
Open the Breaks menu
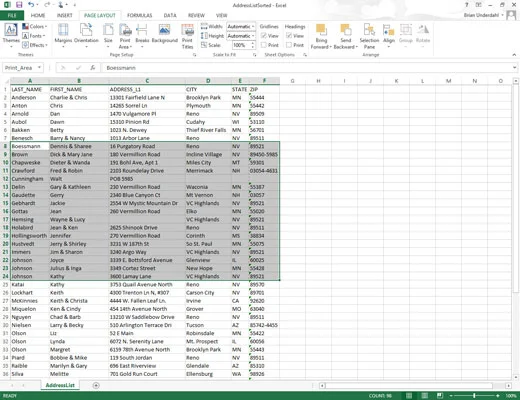click(142, 36)
